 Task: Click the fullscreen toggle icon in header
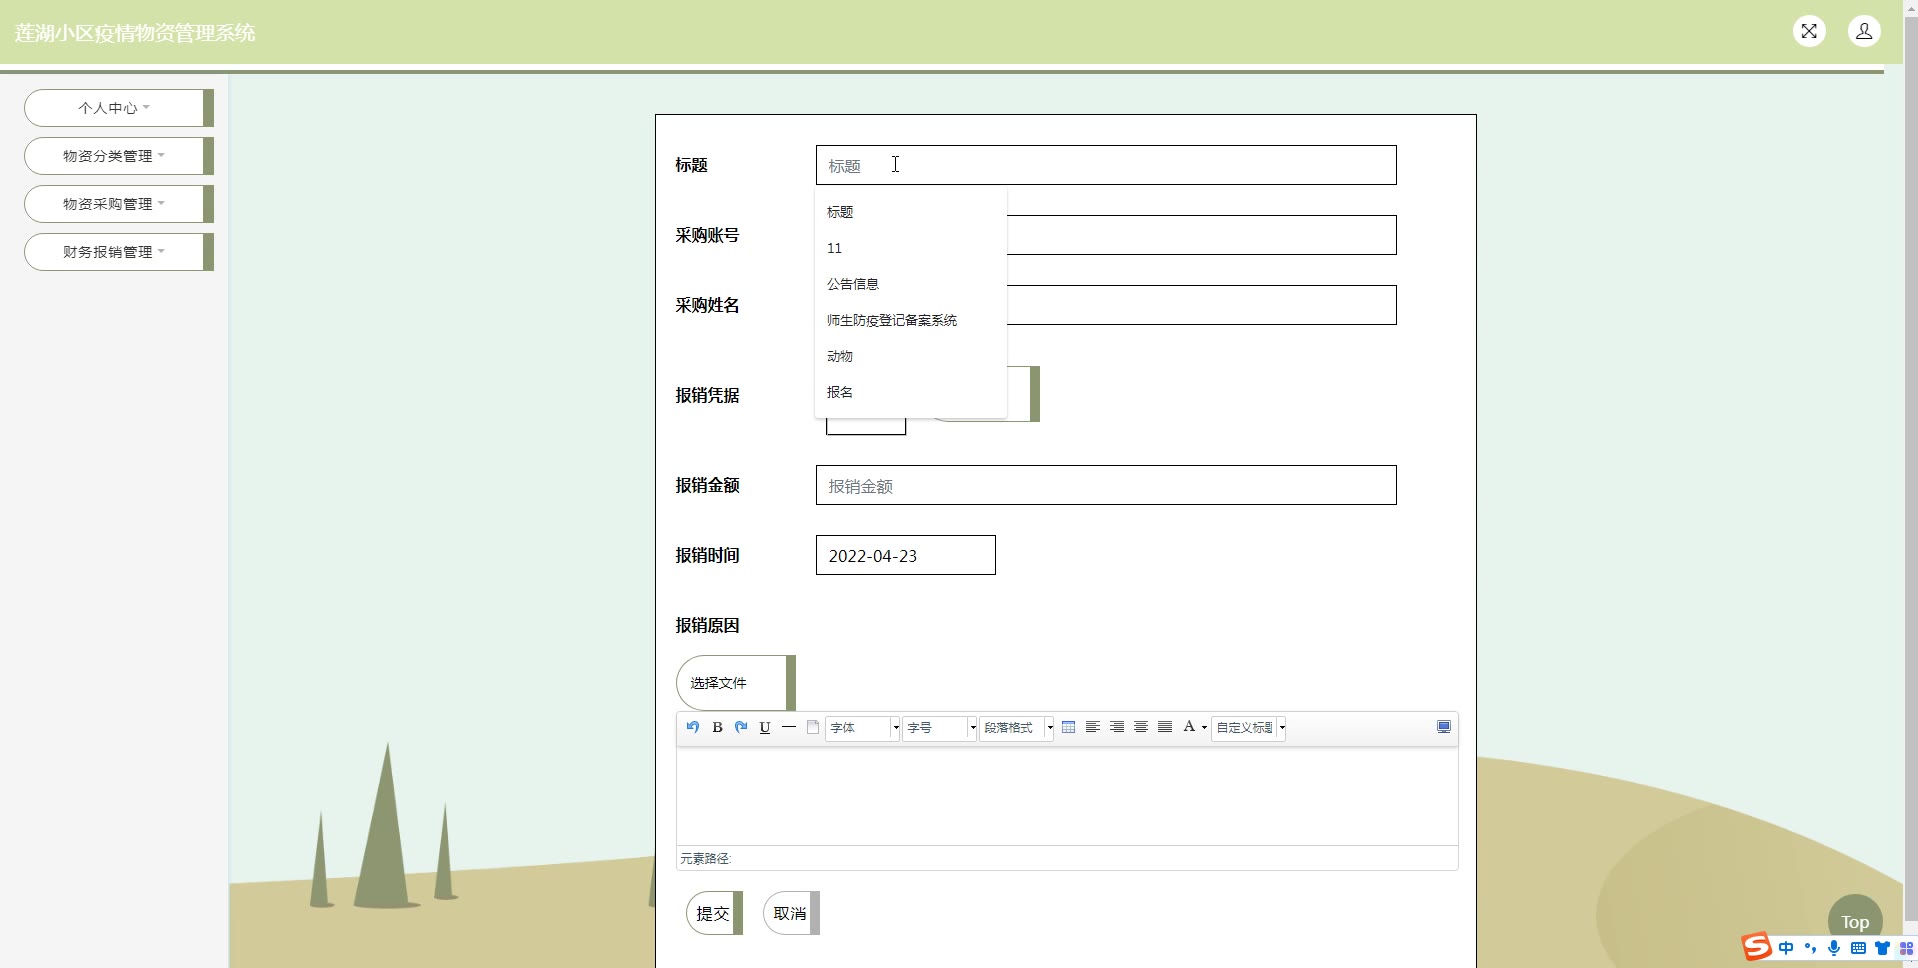(1809, 31)
